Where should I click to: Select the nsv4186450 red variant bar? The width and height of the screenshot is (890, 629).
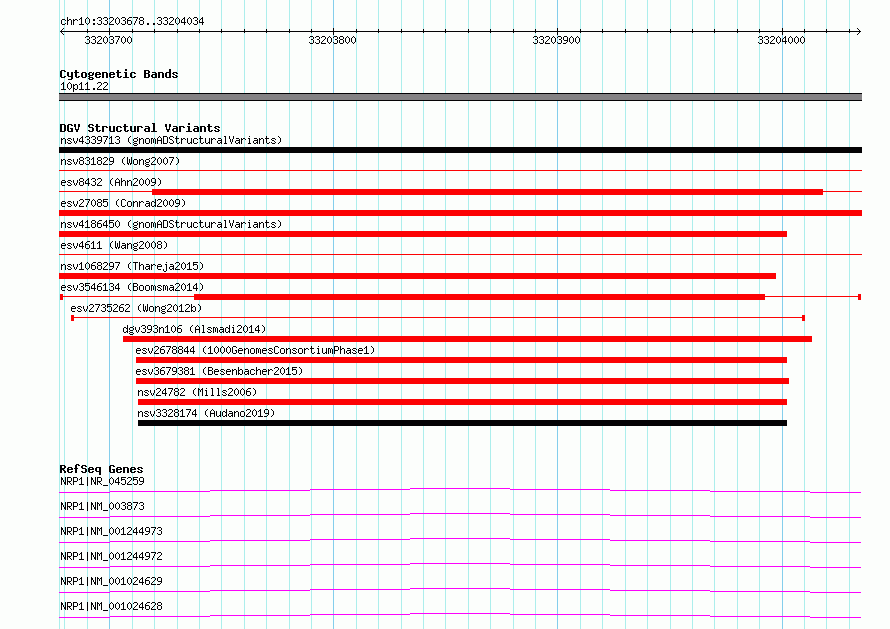point(423,234)
